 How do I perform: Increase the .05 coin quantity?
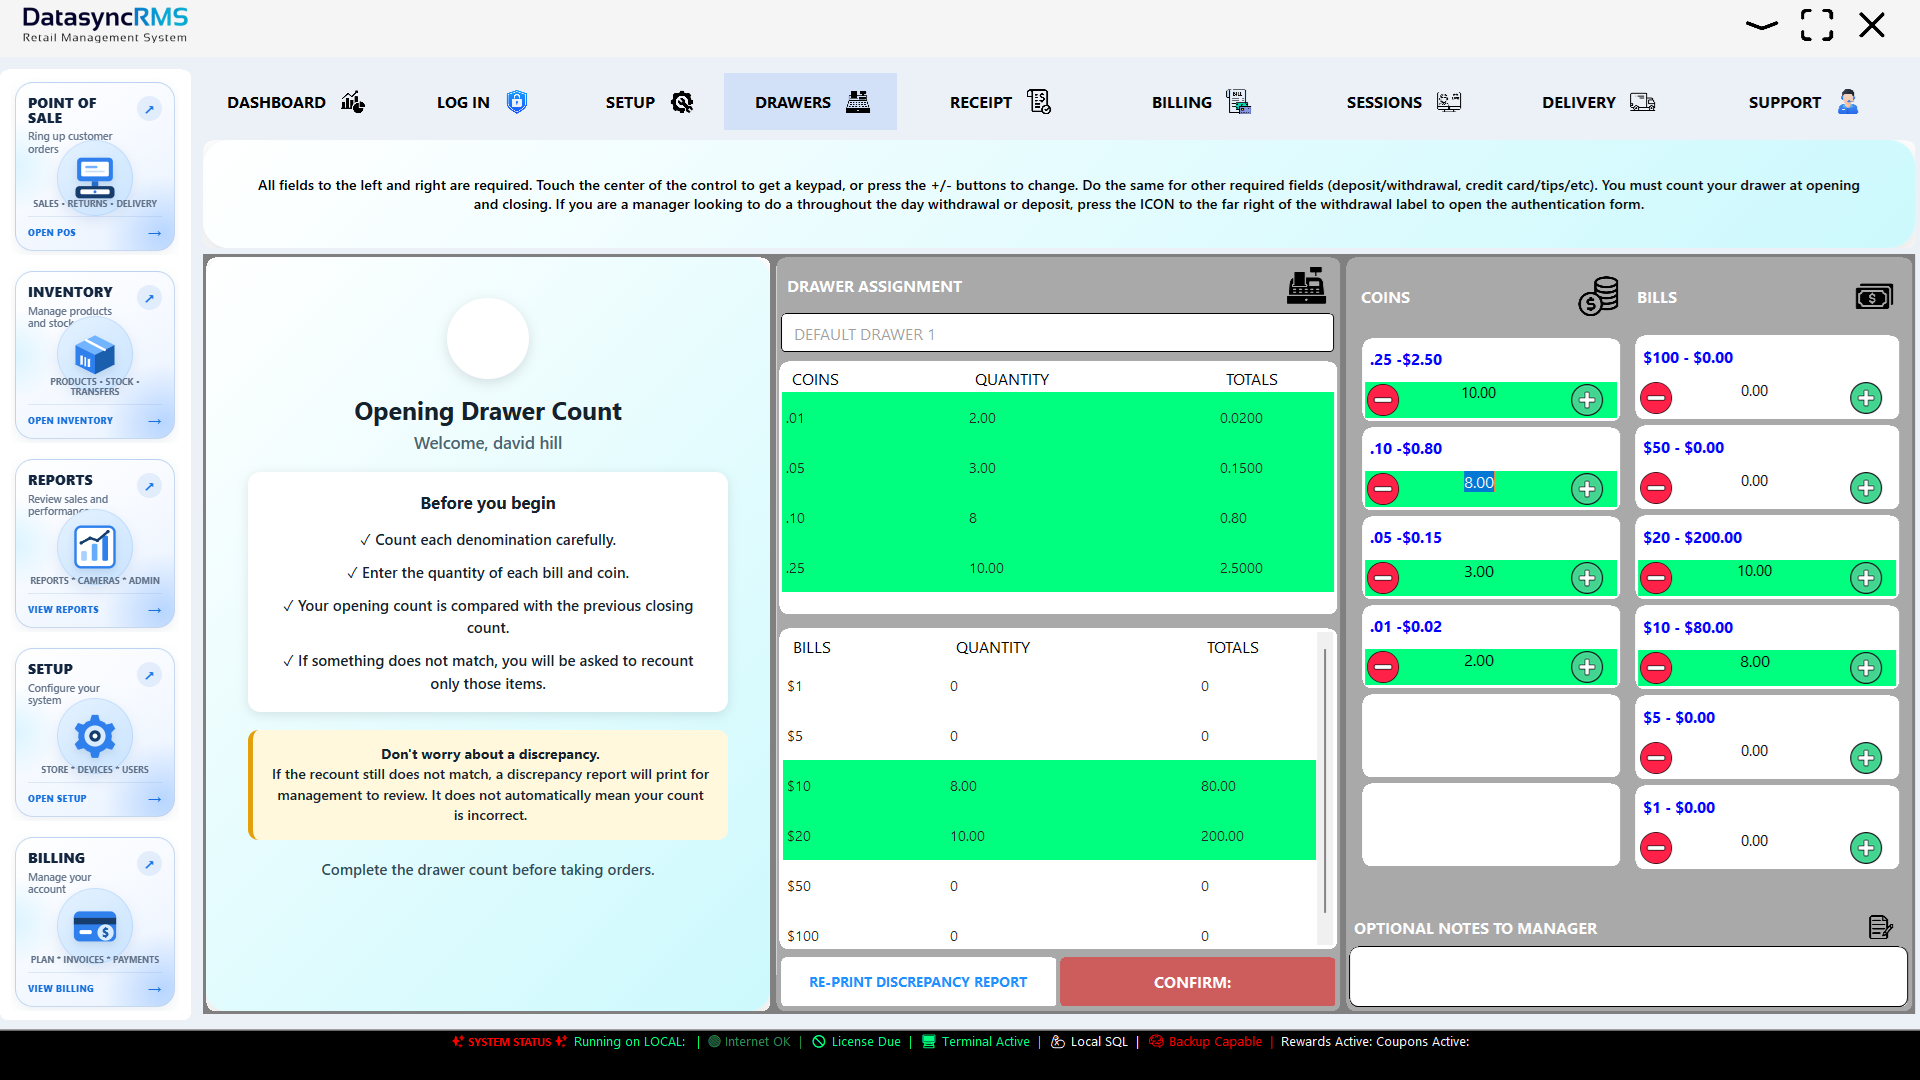tap(1587, 578)
